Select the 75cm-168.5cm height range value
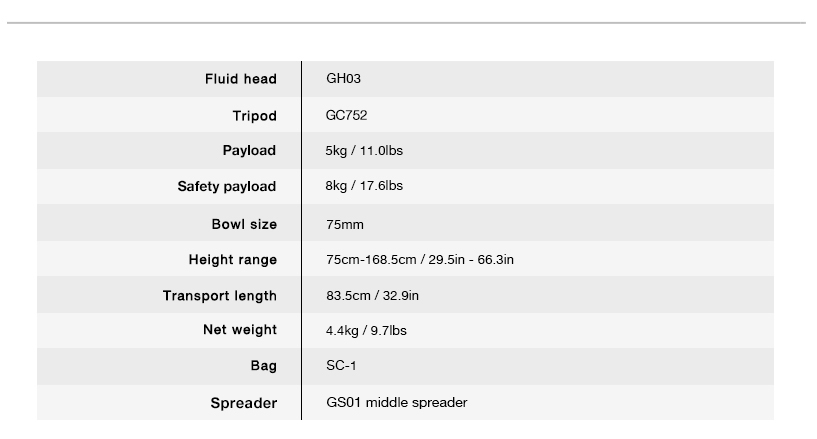Image resolution: width=817 pixels, height=439 pixels. point(420,259)
